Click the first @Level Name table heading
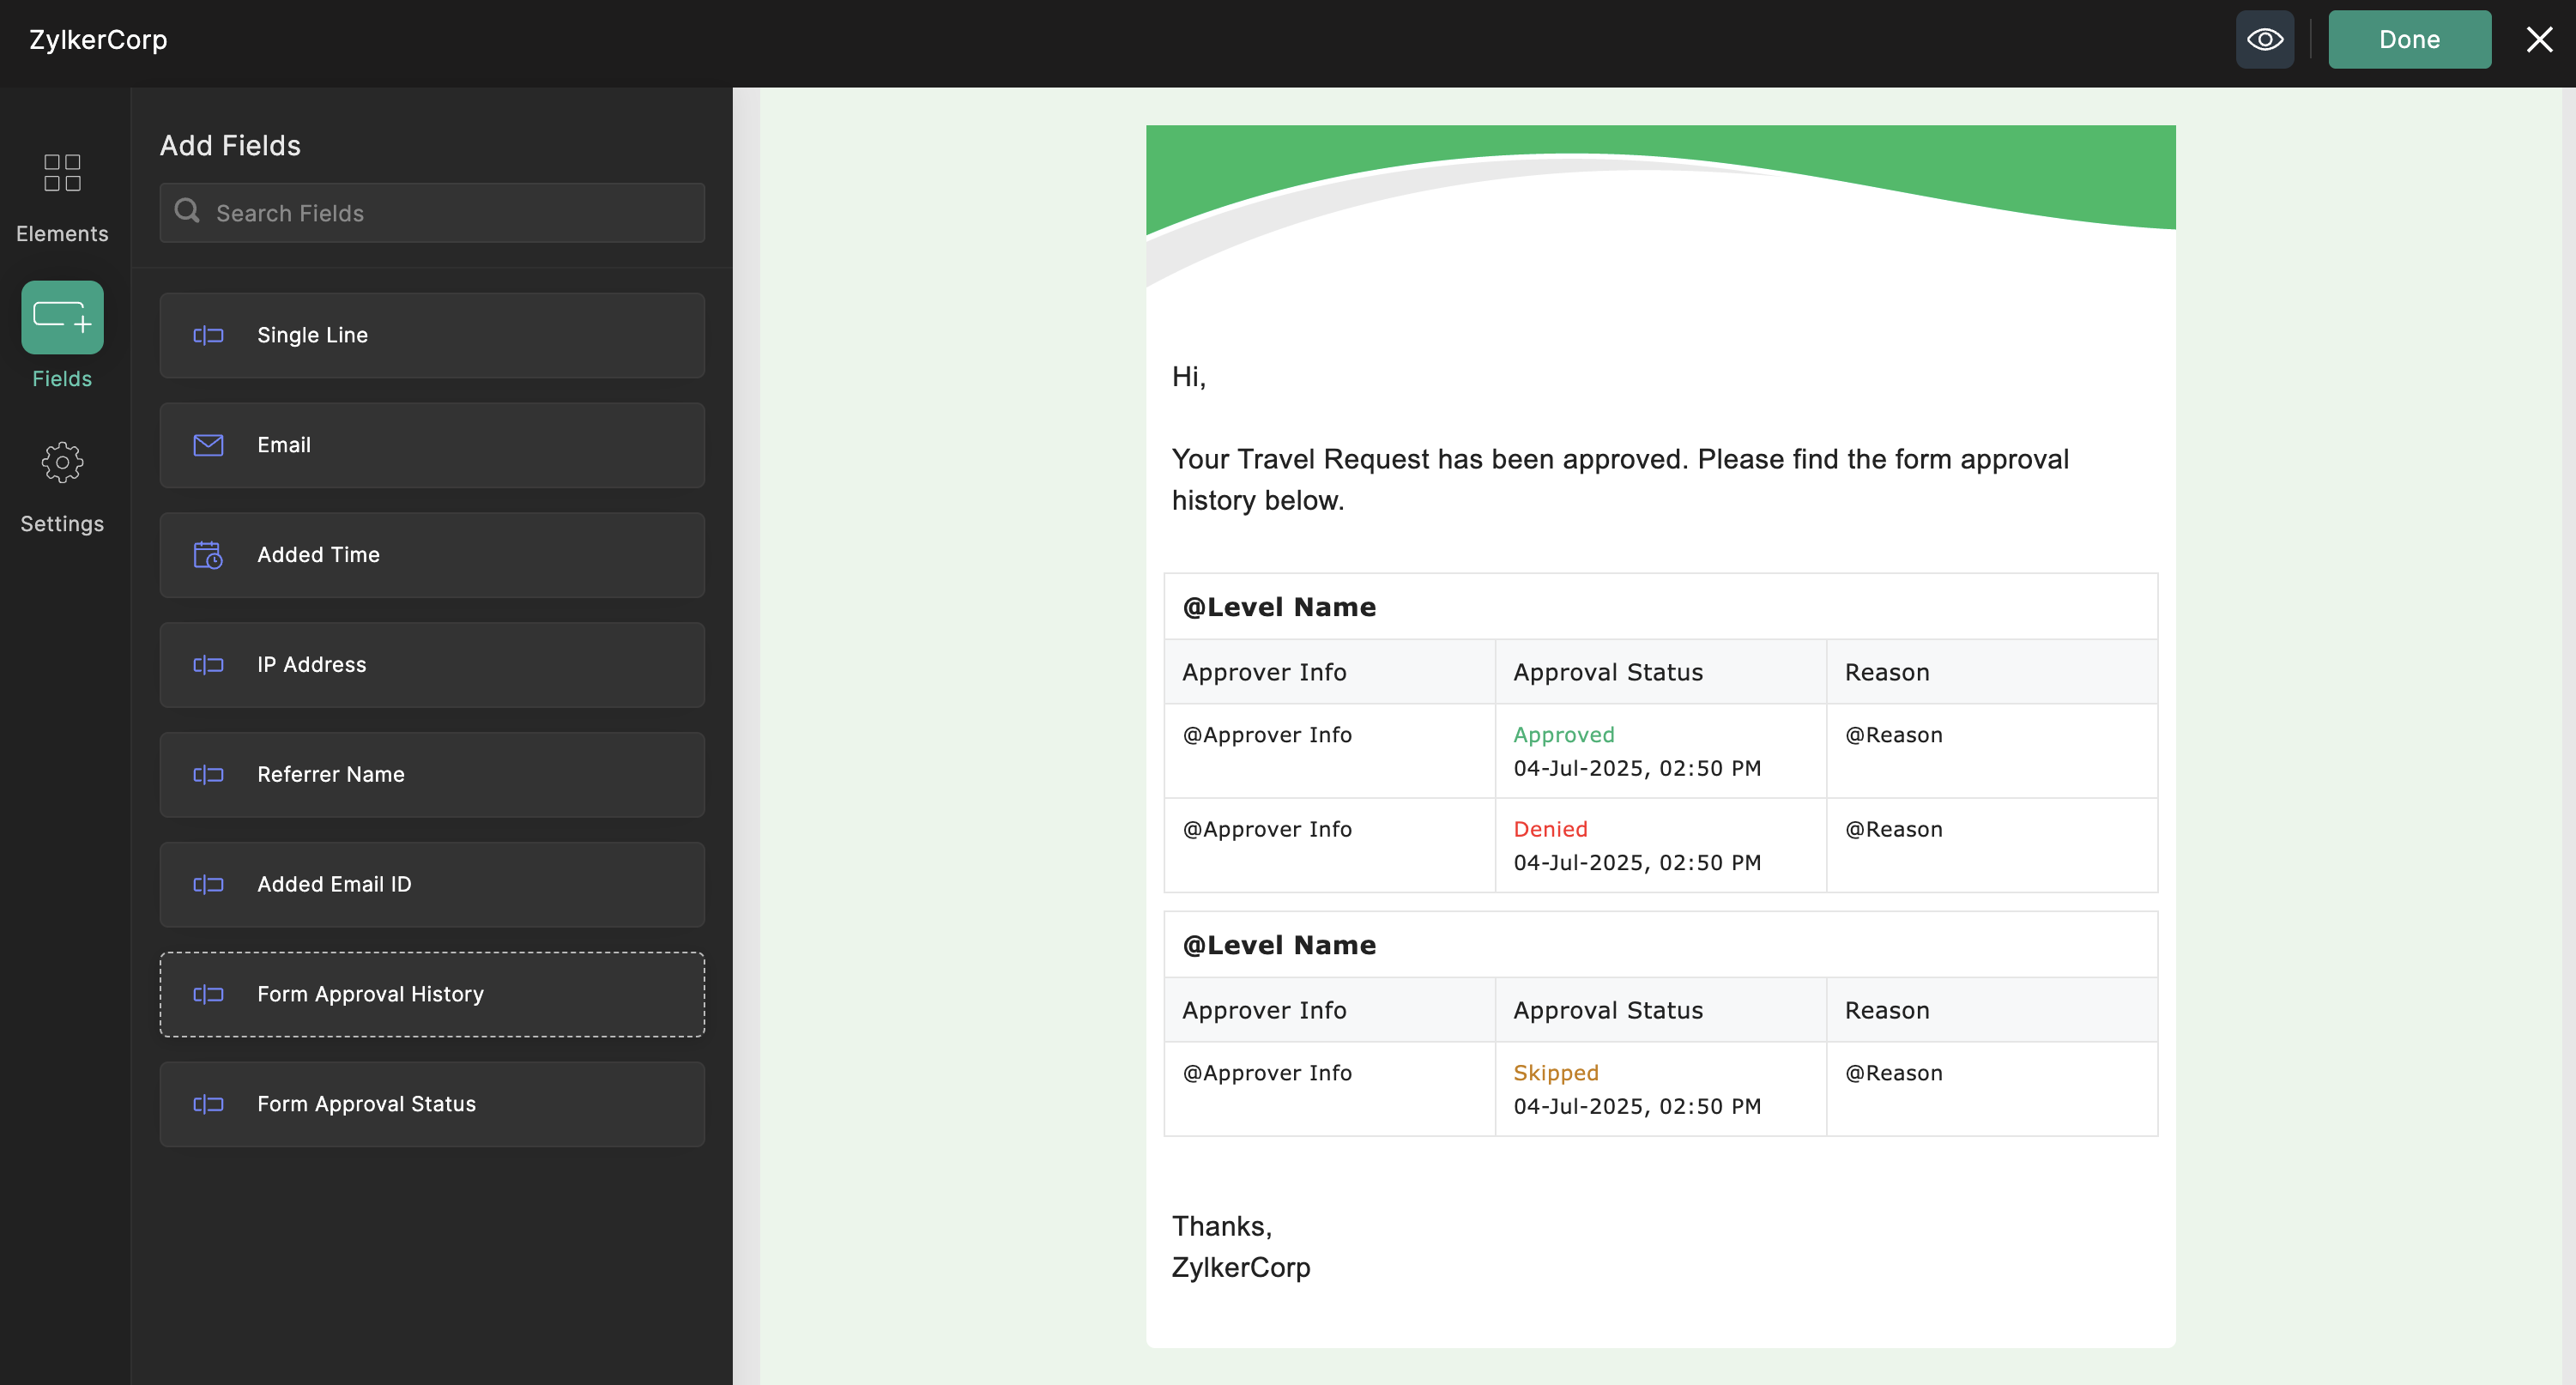Viewport: 2576px width, 1385px height. tap(1279, 607)
